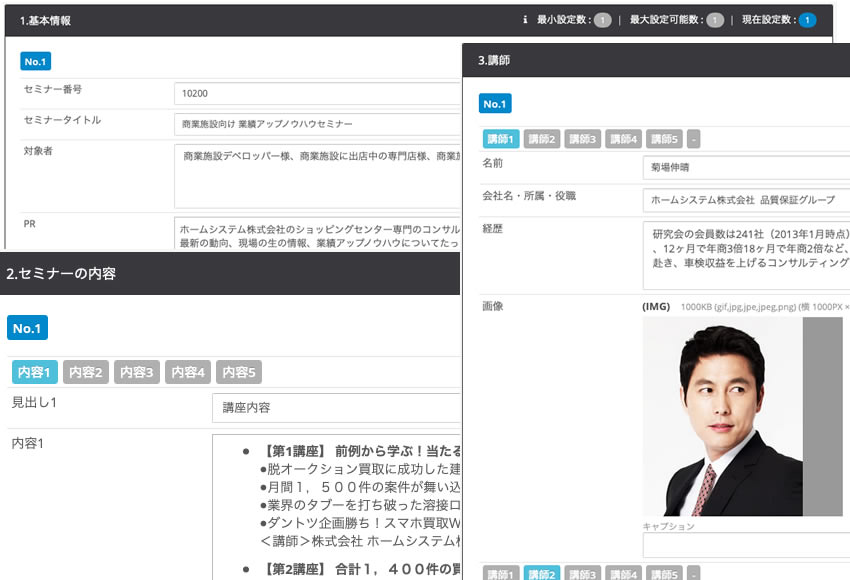Click the info icon in the 基本情報 header
The width and height of the screenshot is (850, 580).
[x=525, y=20]
